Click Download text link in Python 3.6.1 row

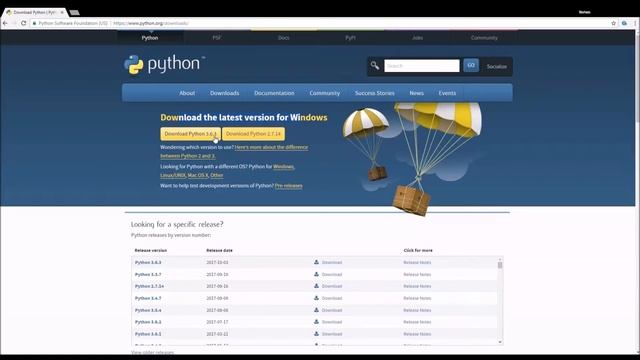332,334
